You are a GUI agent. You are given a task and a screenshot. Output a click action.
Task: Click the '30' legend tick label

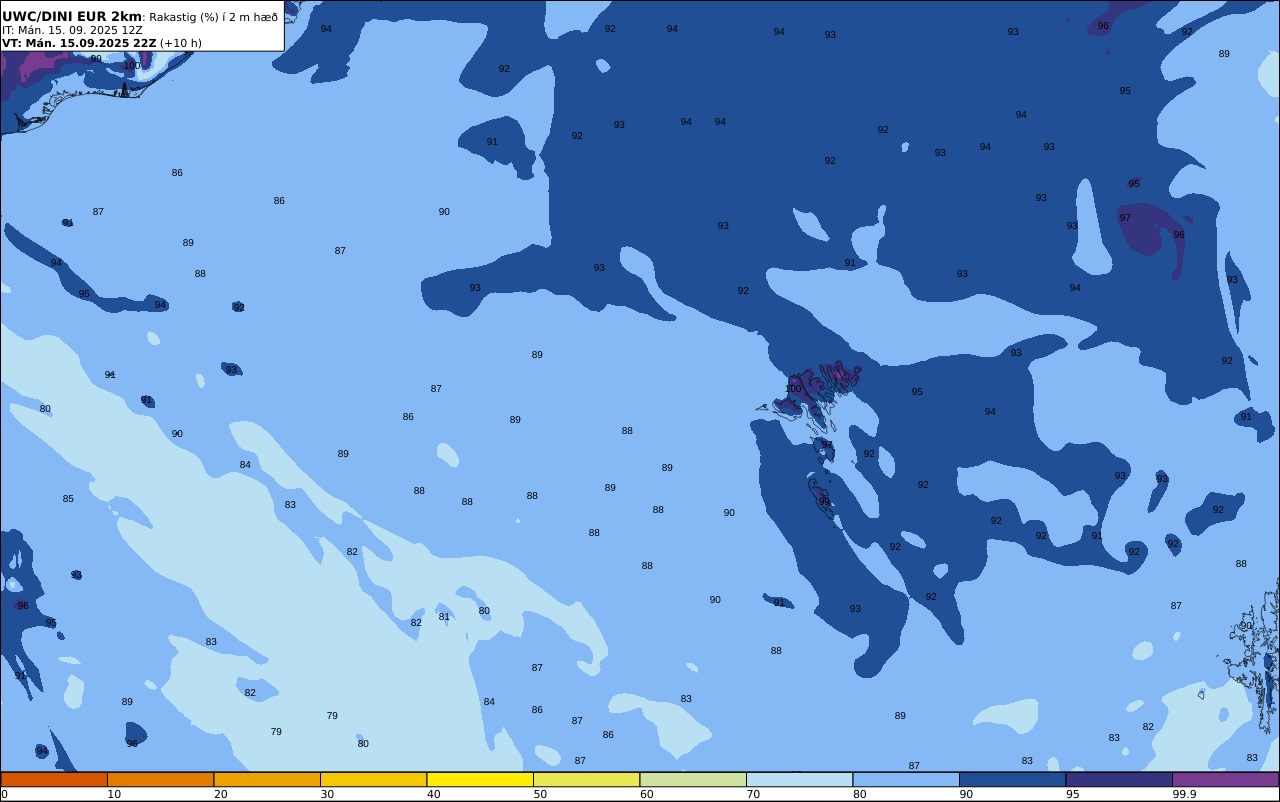click(327, 794)
